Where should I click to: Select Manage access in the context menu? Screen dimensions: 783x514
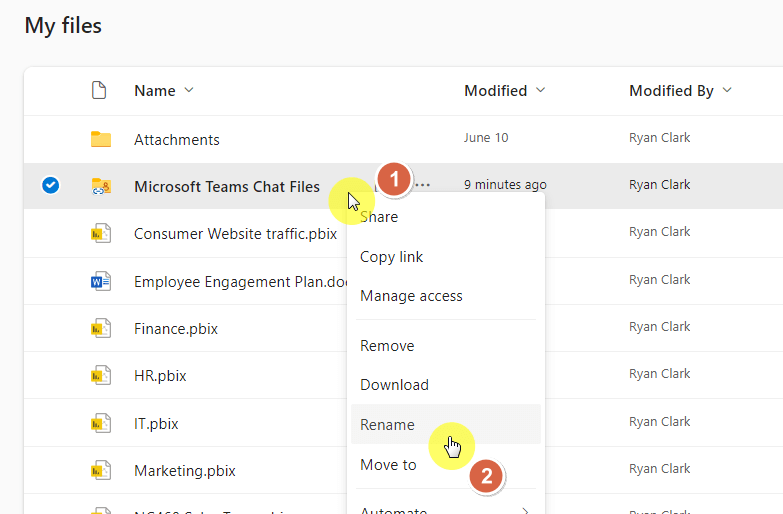(445, 296)
